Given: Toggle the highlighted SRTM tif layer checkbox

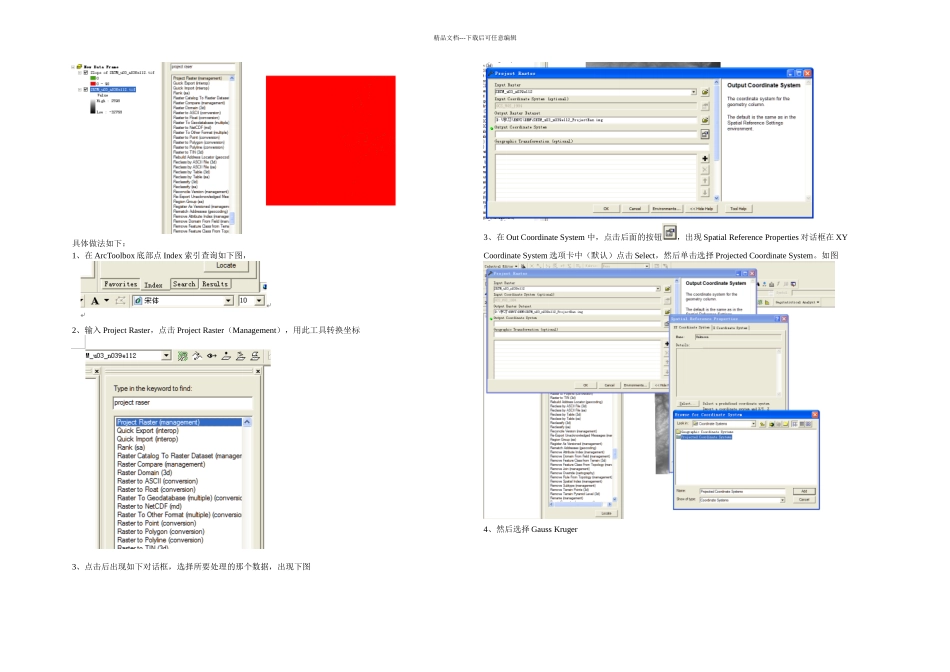Looking at the screenshot, I should pyautogui.click(x=86, y=89).
